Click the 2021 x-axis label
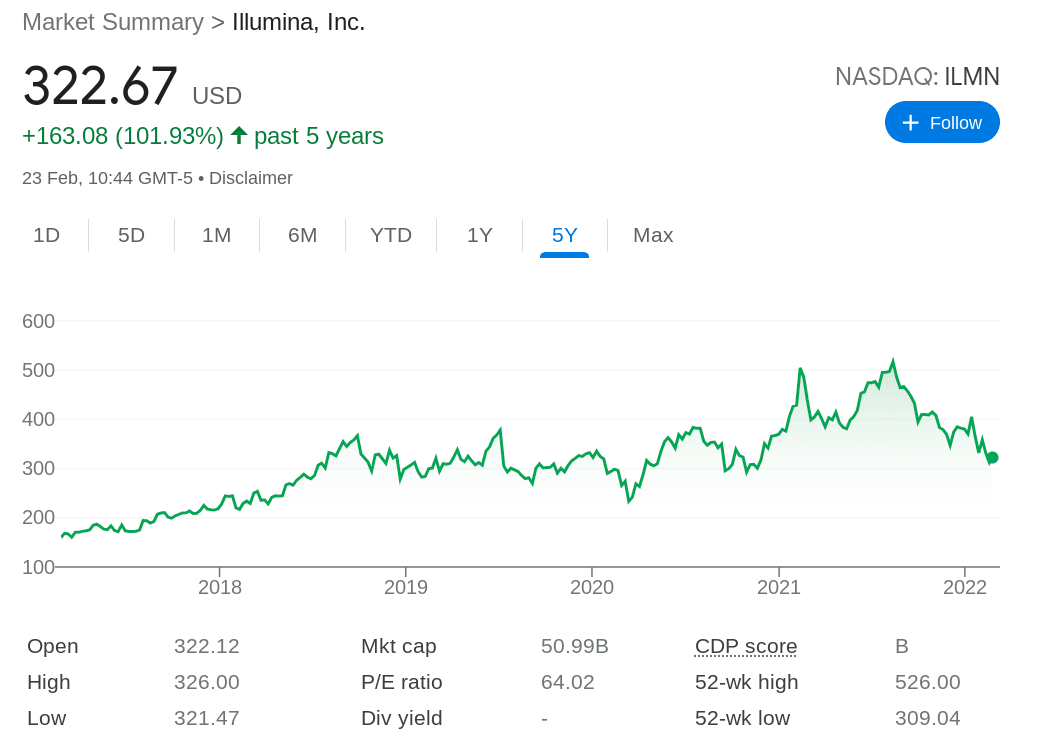Image resolution: width=1058 pixels, height=751 pixels. pyautogui.click(x=779, y=587)
